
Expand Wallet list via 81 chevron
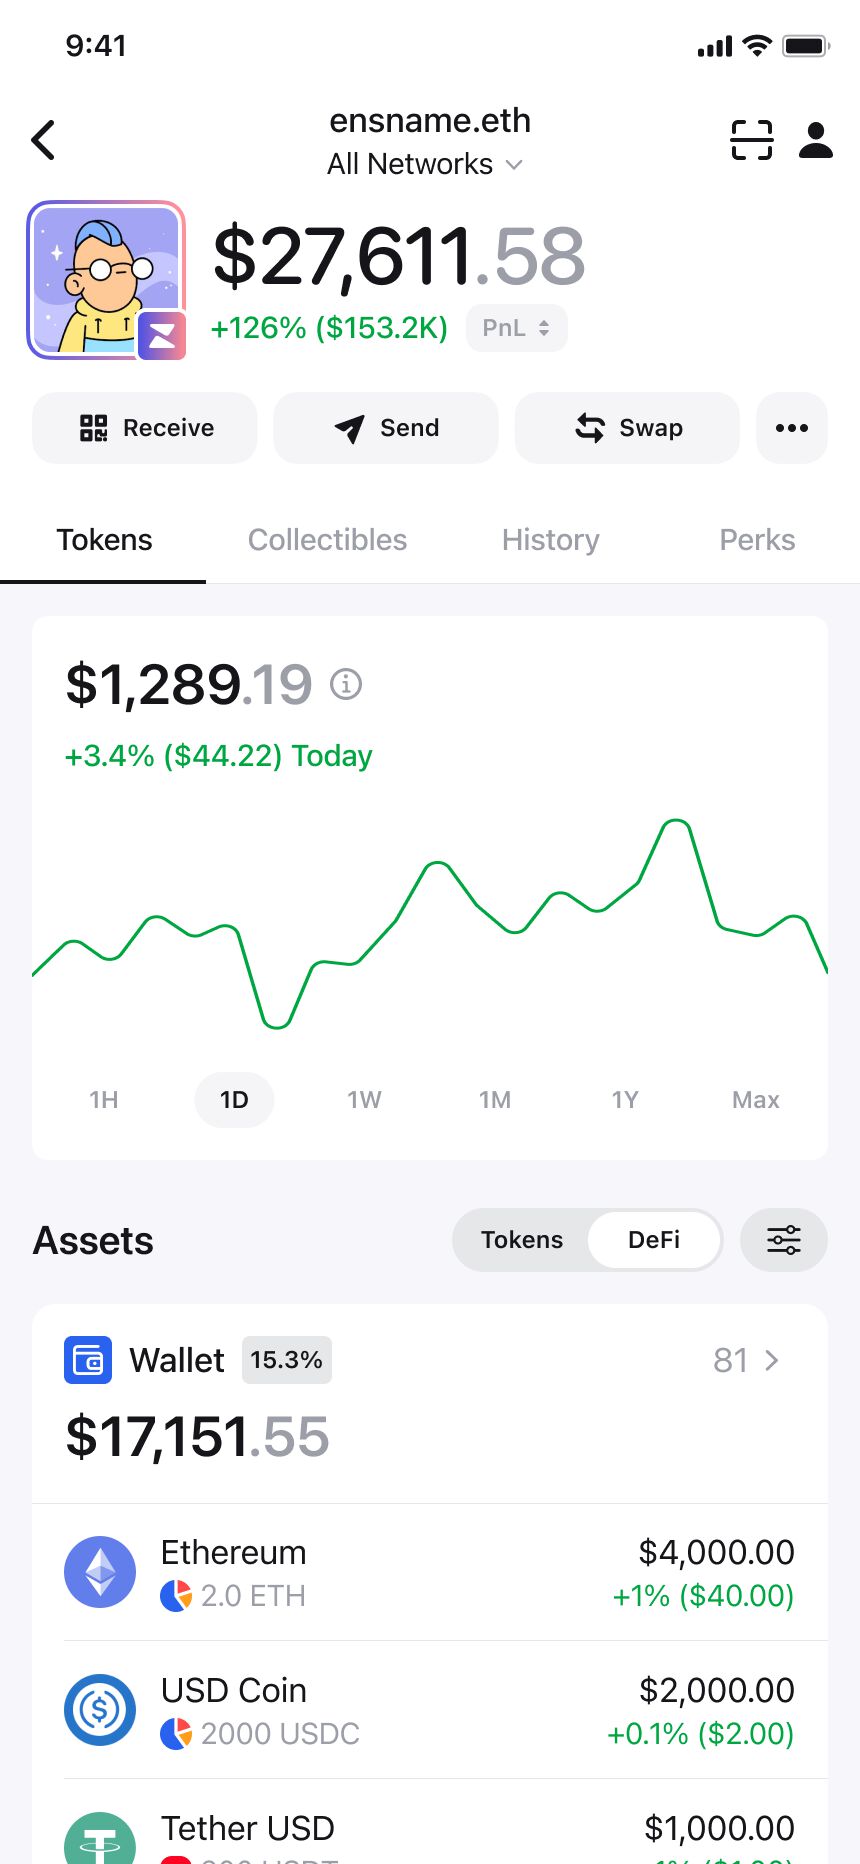746,1360
